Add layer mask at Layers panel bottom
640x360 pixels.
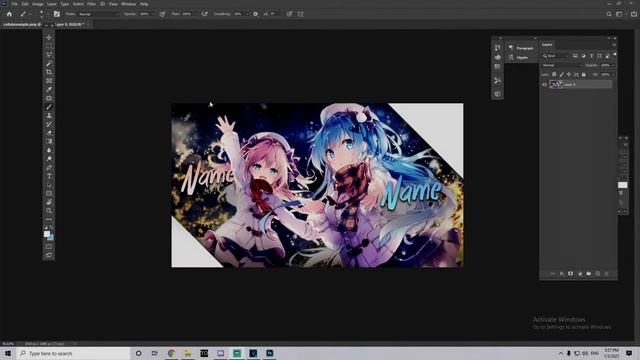coord(571,273)
